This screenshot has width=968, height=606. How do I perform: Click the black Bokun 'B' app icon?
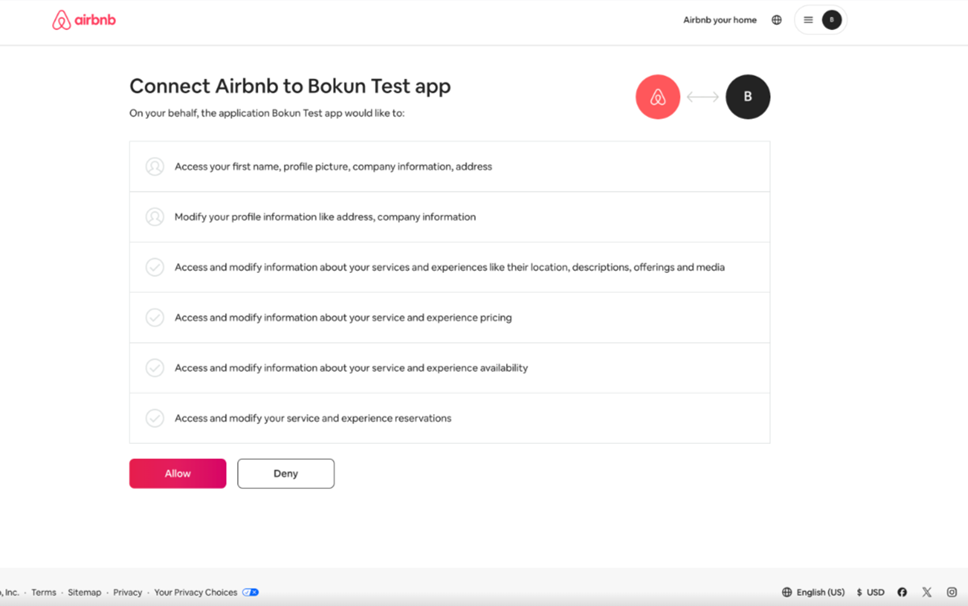pos(748,97)
